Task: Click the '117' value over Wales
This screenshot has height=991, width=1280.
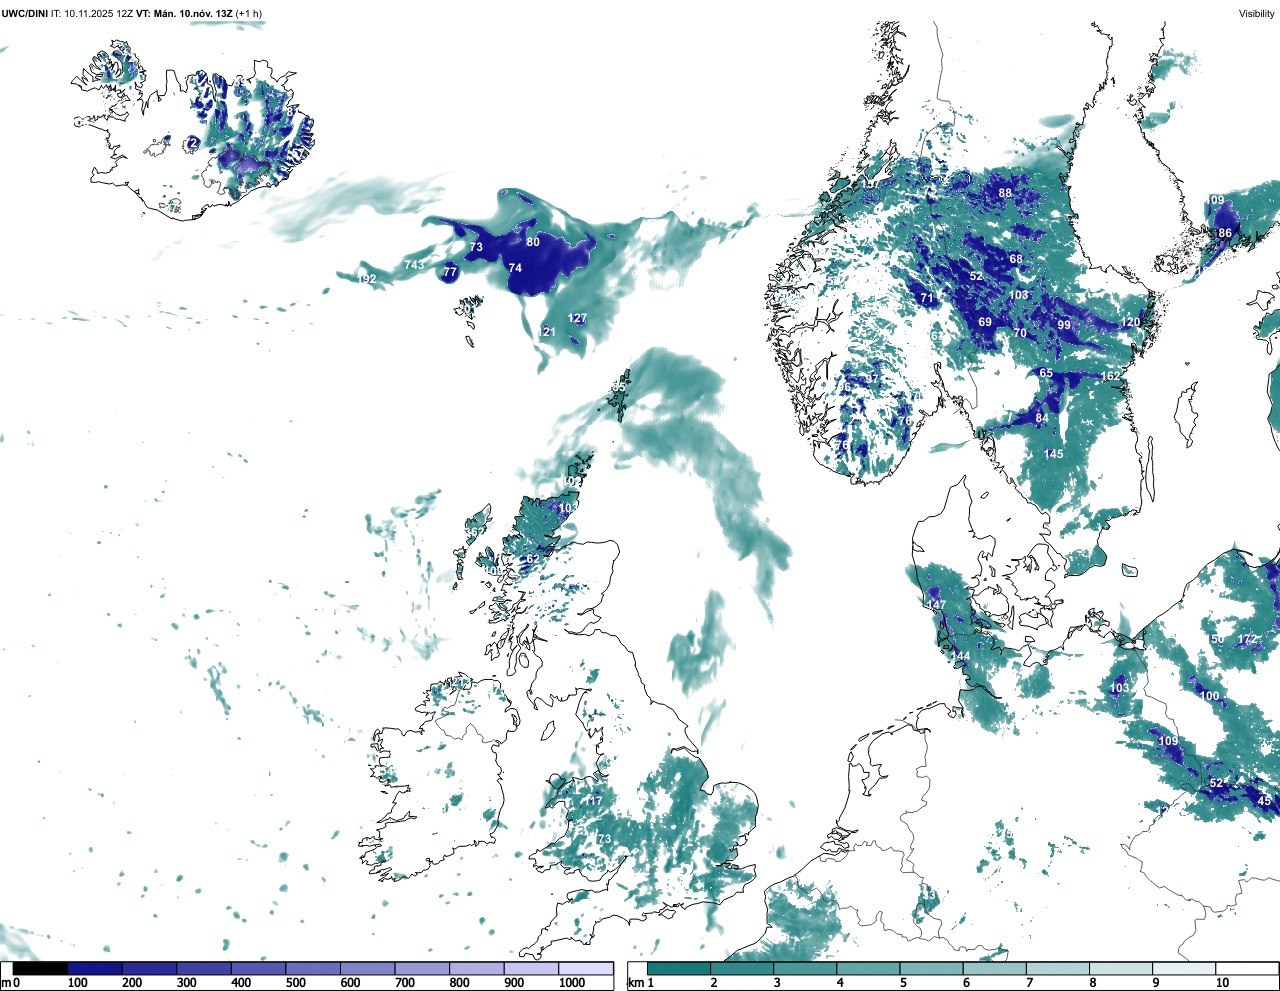Action: click(x=594, y=801)
